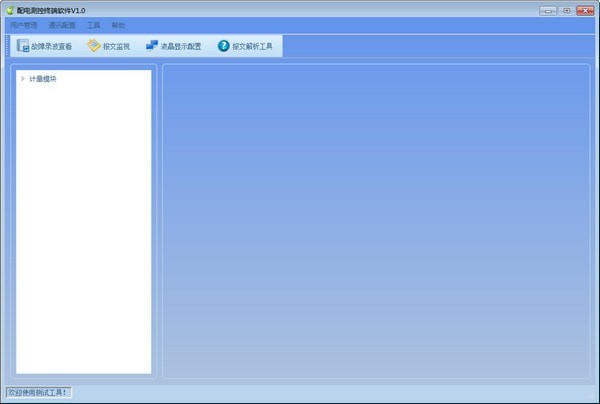This screenshot has width=600, height=404.
Task: Open the 工具 menu
Action: [x=93, y=26]
